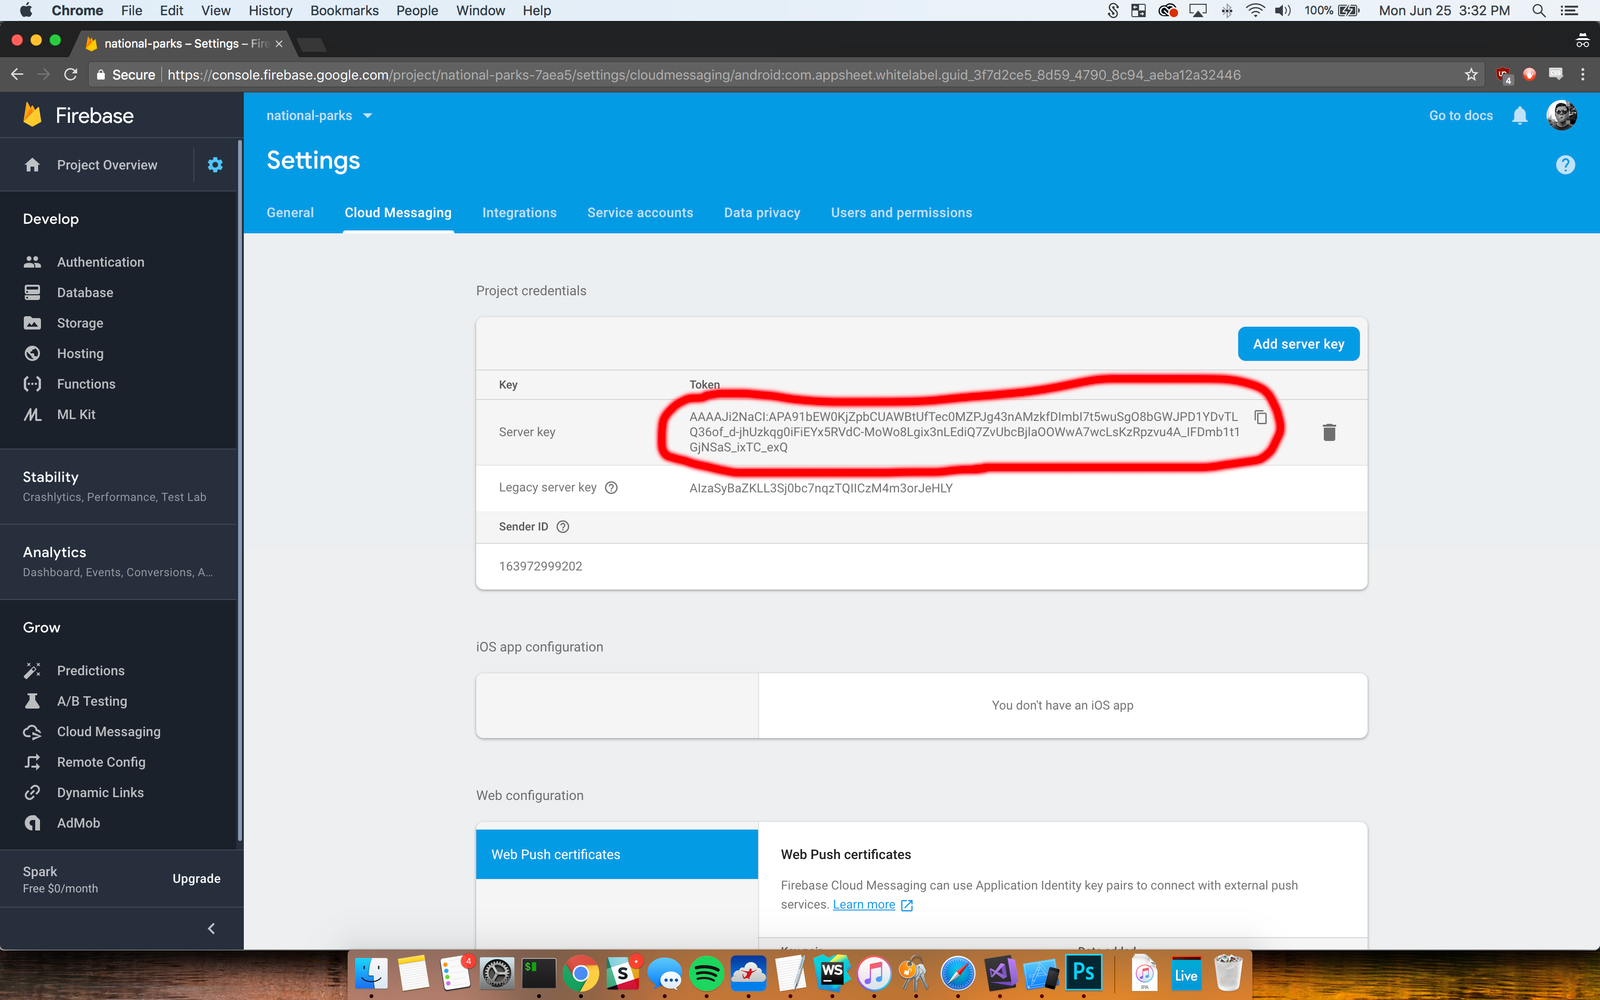
Task: Open Google Chrome from the Dock
Action: click(580, 973)
